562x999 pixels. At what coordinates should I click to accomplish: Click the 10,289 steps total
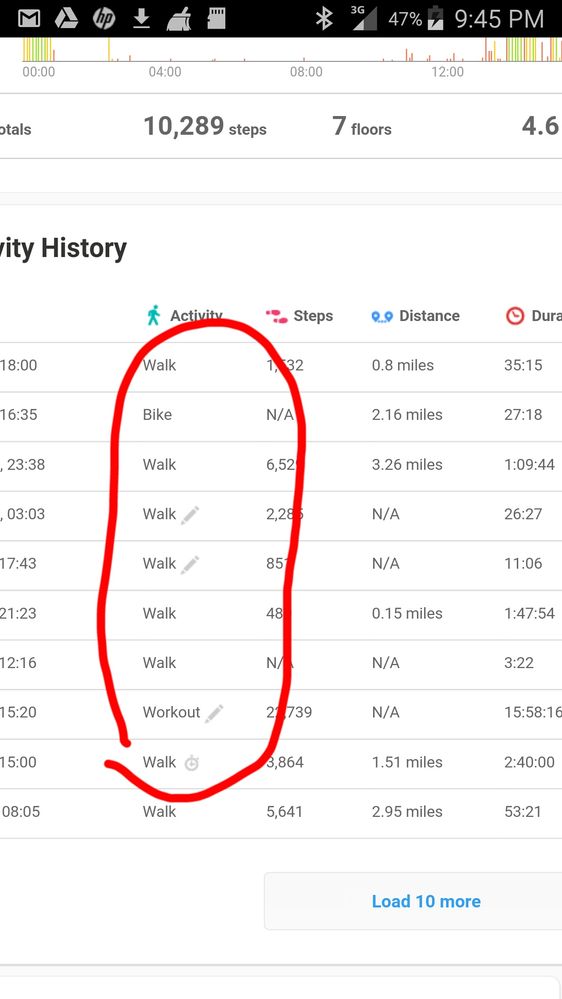coord(205,126)
